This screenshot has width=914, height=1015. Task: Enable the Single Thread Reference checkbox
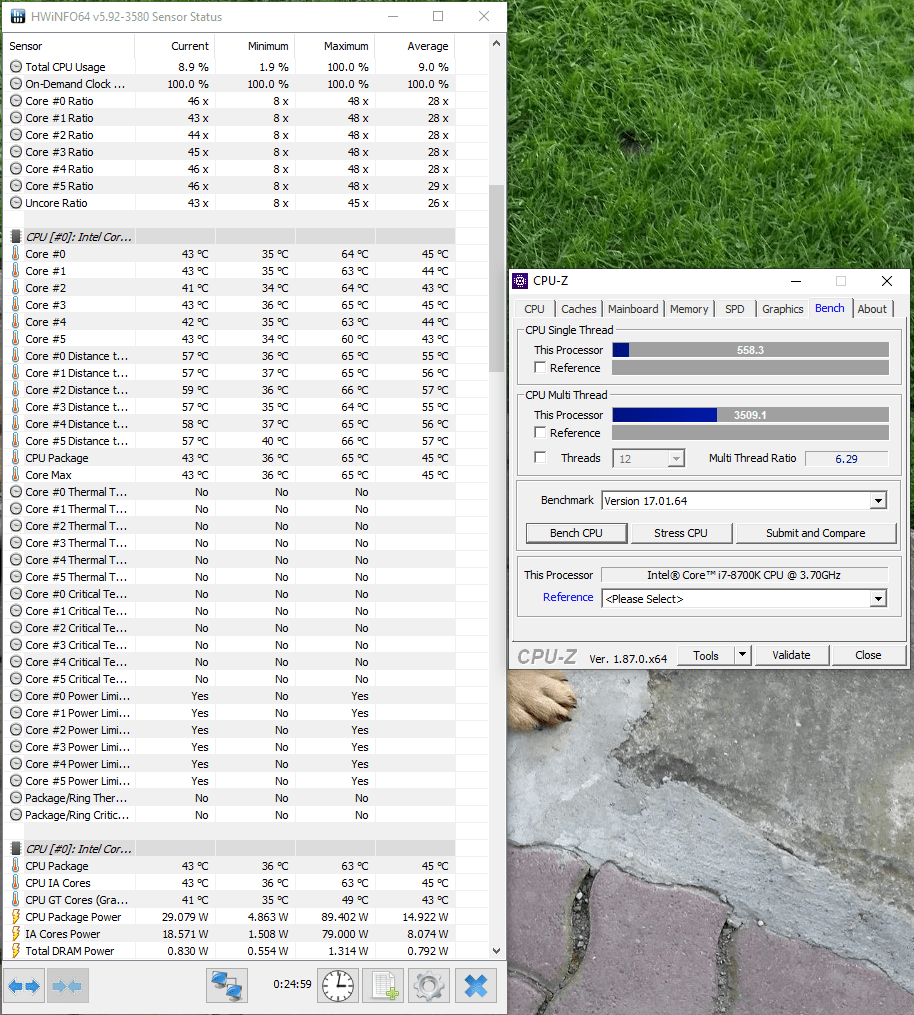click(x=540, y=368)
